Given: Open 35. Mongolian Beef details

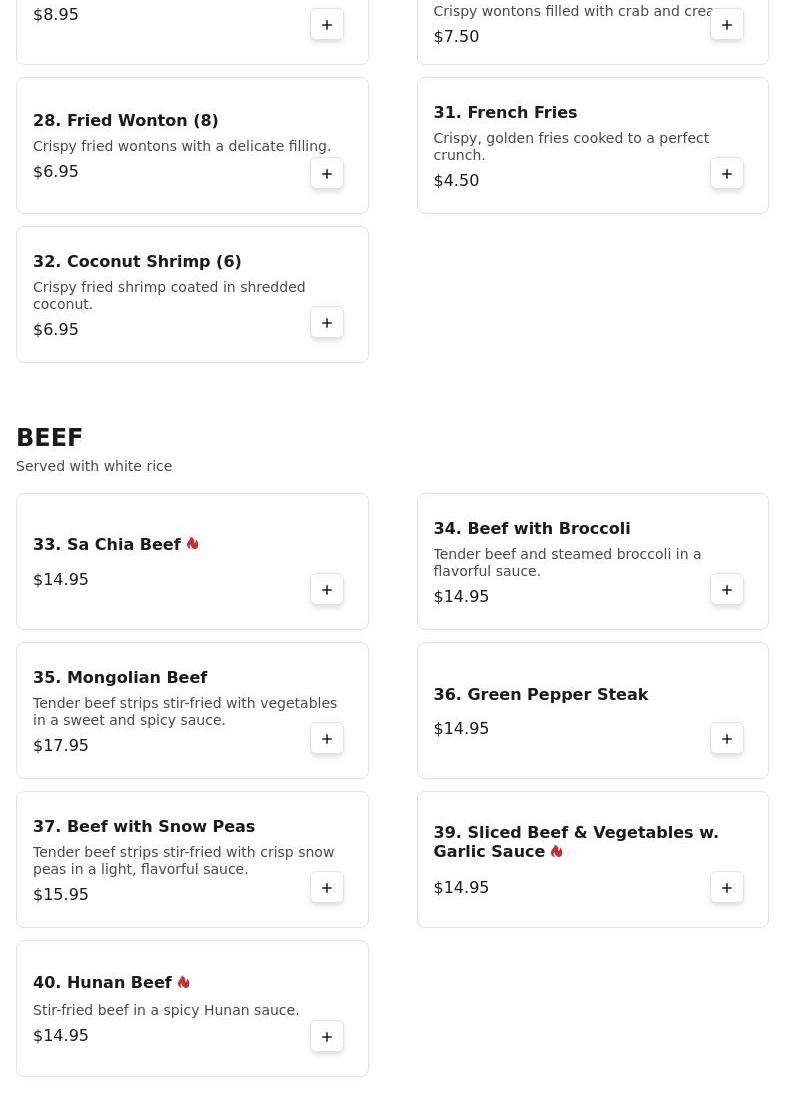Looking at the screenshot, I should (120, 678).
